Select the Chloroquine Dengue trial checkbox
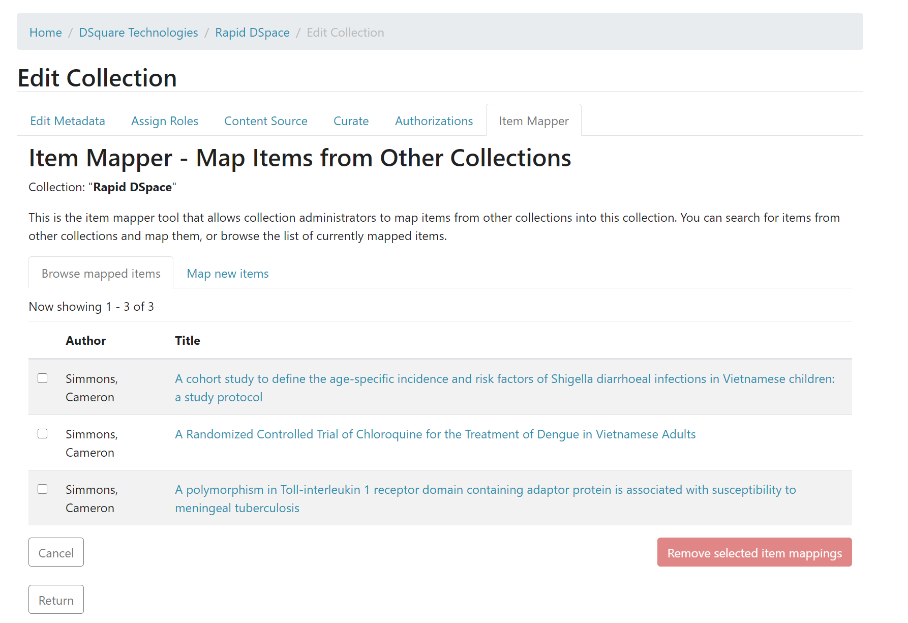Viewport: 908px width, 623px height. (42, 434)
